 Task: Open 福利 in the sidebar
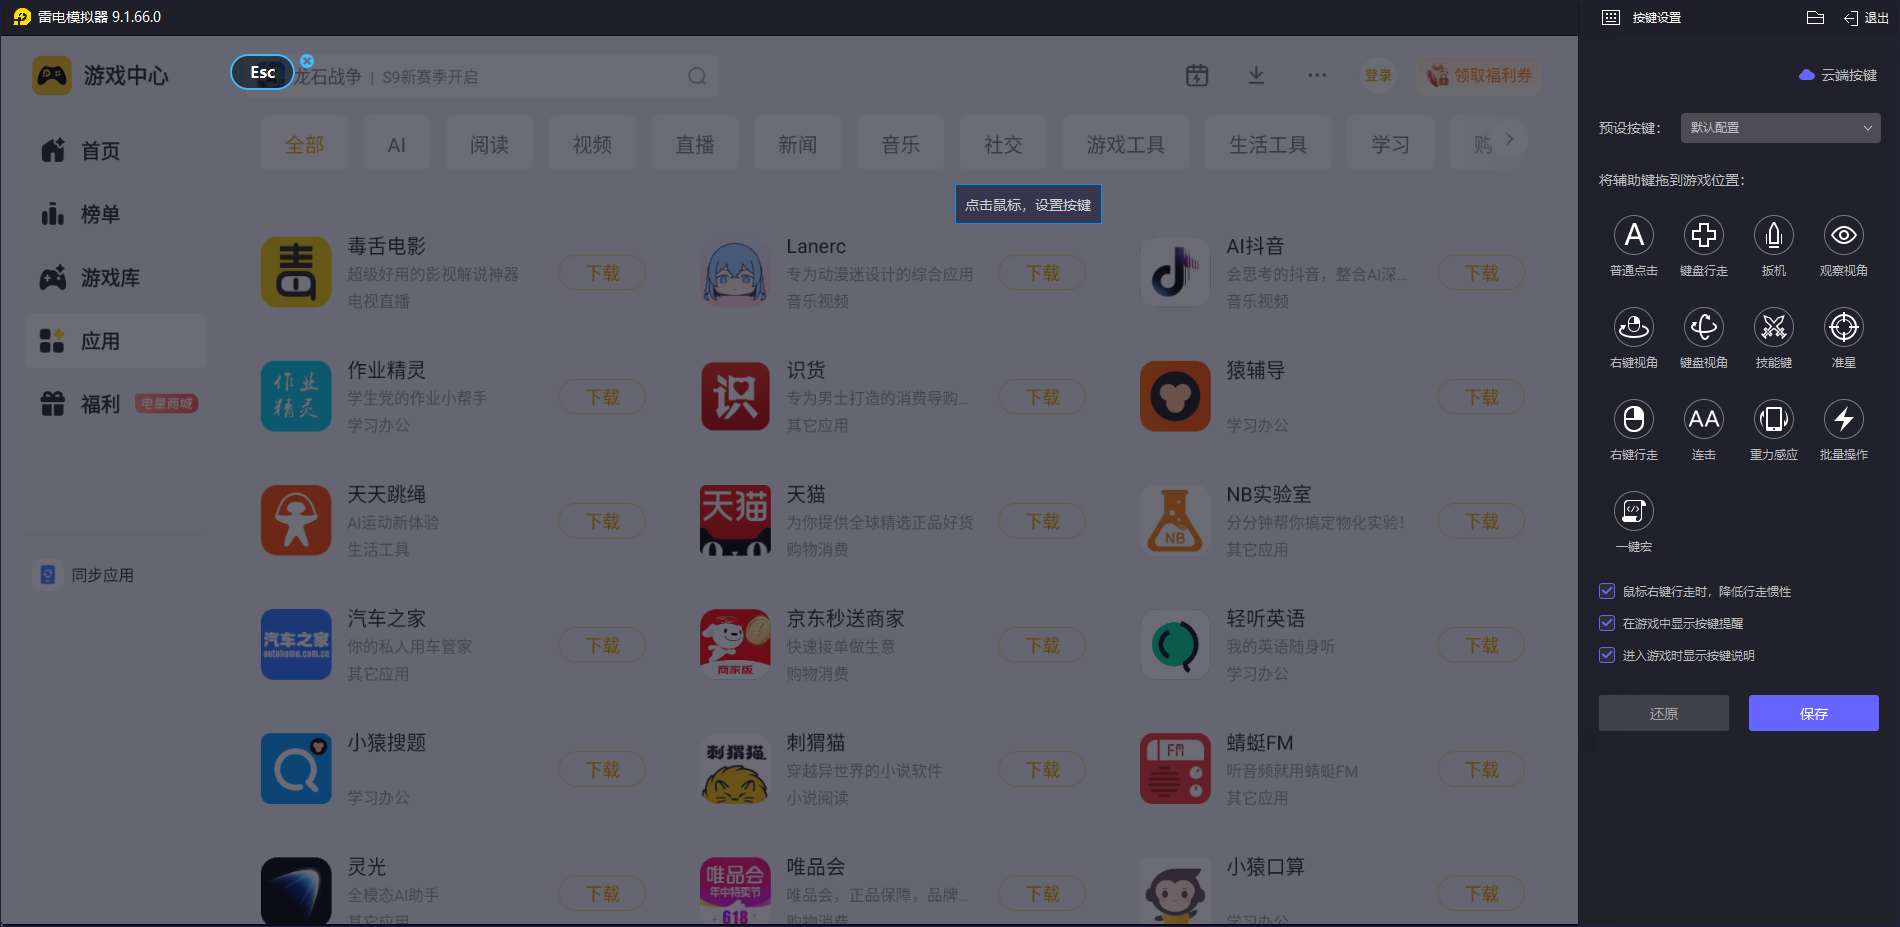pyautogui.click(x=116, y=404)
